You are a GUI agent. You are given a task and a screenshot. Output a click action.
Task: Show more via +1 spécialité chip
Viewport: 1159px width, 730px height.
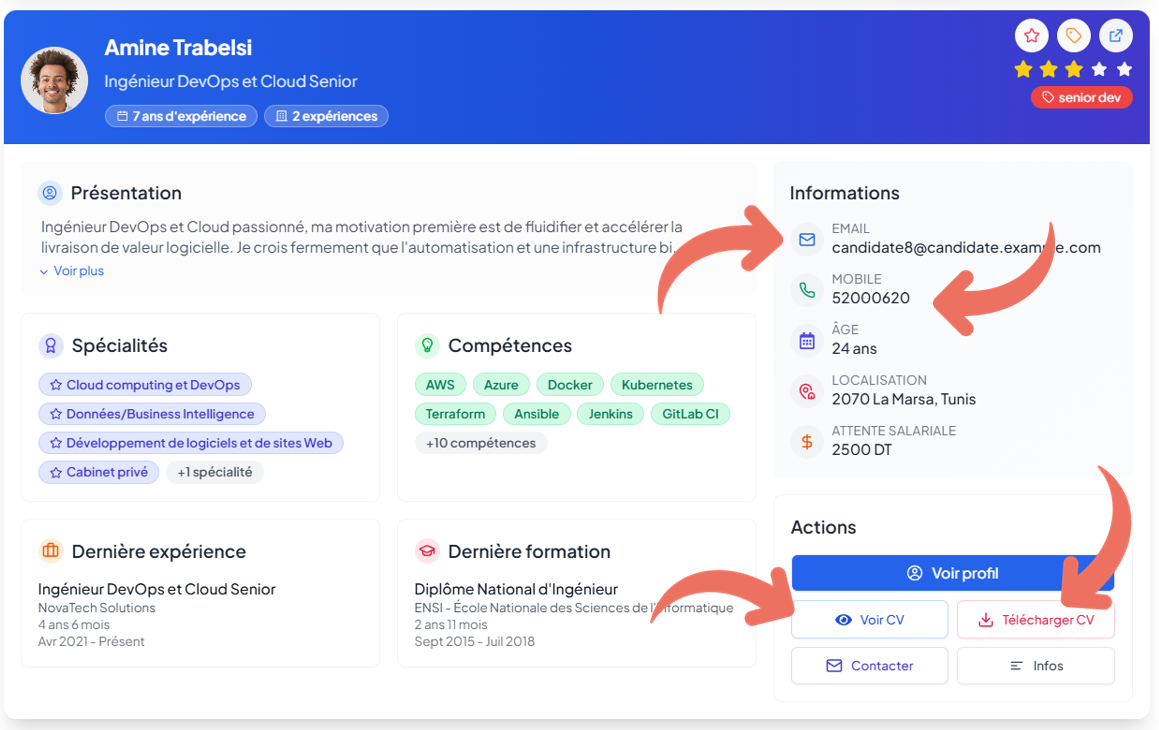pyautogui.click(x=215, y=472)
